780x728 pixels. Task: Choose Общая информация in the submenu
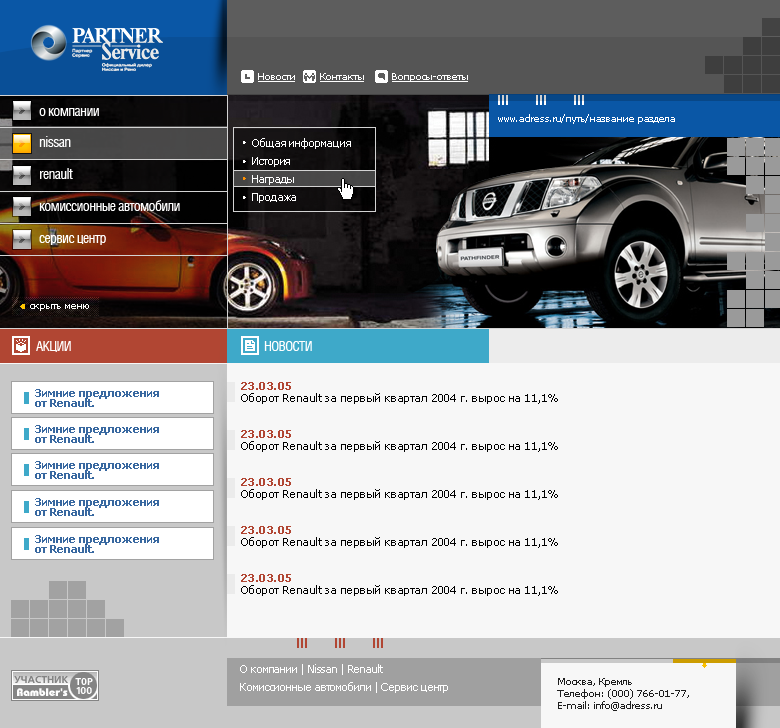301,143
